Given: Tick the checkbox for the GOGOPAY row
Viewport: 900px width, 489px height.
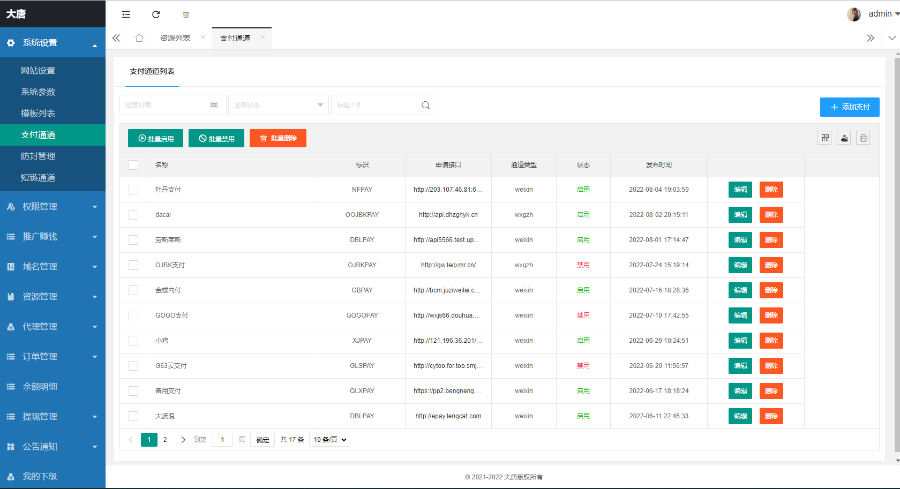Looking at the screenshot, I should 133,315.
